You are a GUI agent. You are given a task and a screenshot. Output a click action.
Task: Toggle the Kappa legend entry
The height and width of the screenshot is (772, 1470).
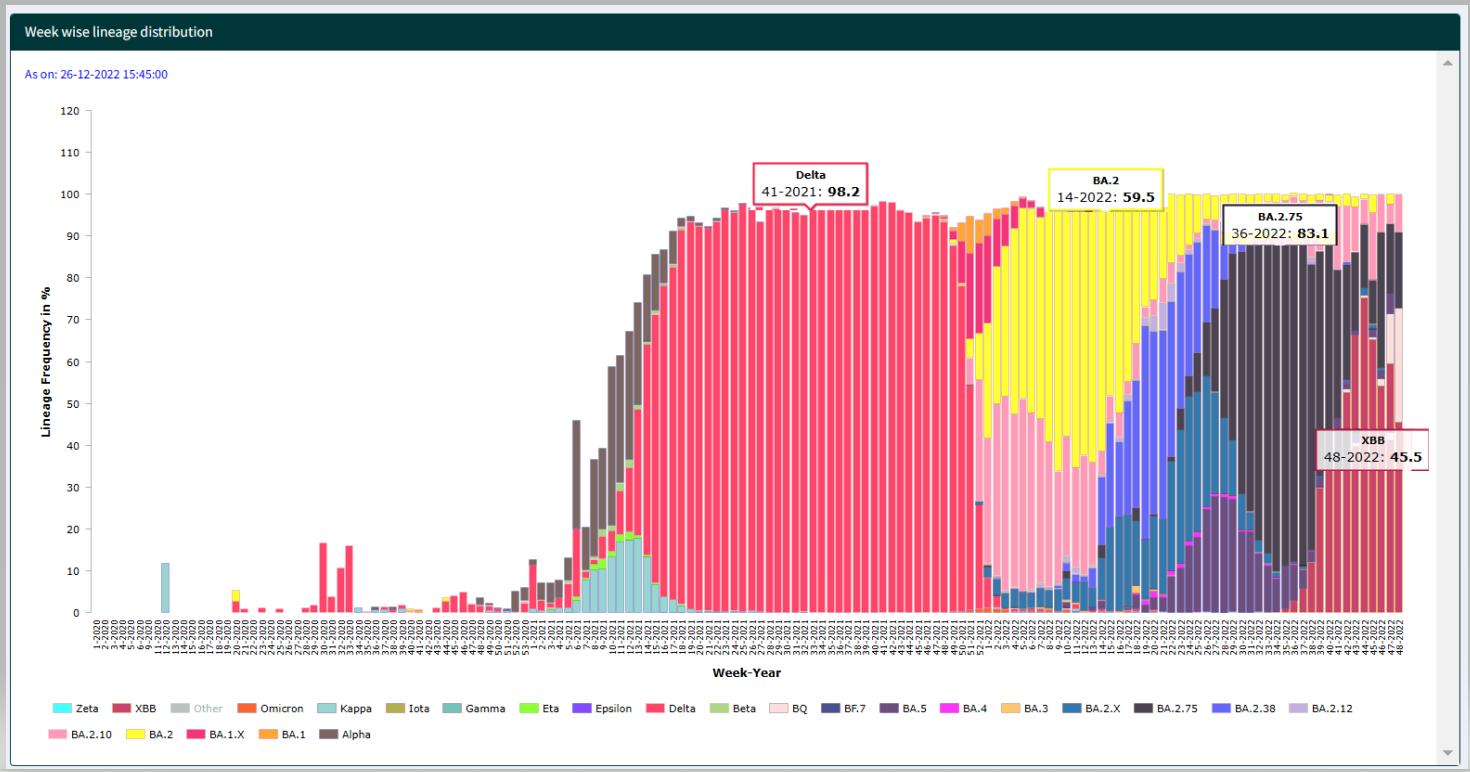click(x=344, y=708)
